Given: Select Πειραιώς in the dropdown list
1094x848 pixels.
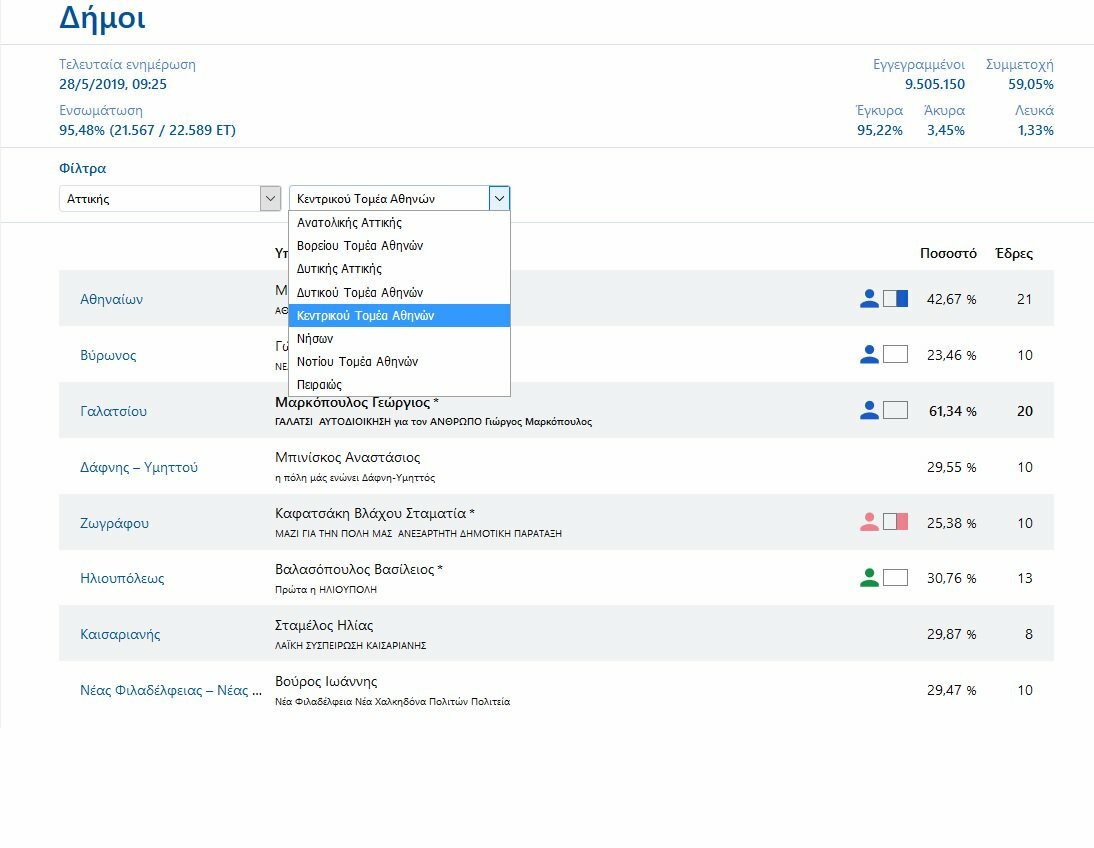Looking at the screenshot, I should click(319, 385).
